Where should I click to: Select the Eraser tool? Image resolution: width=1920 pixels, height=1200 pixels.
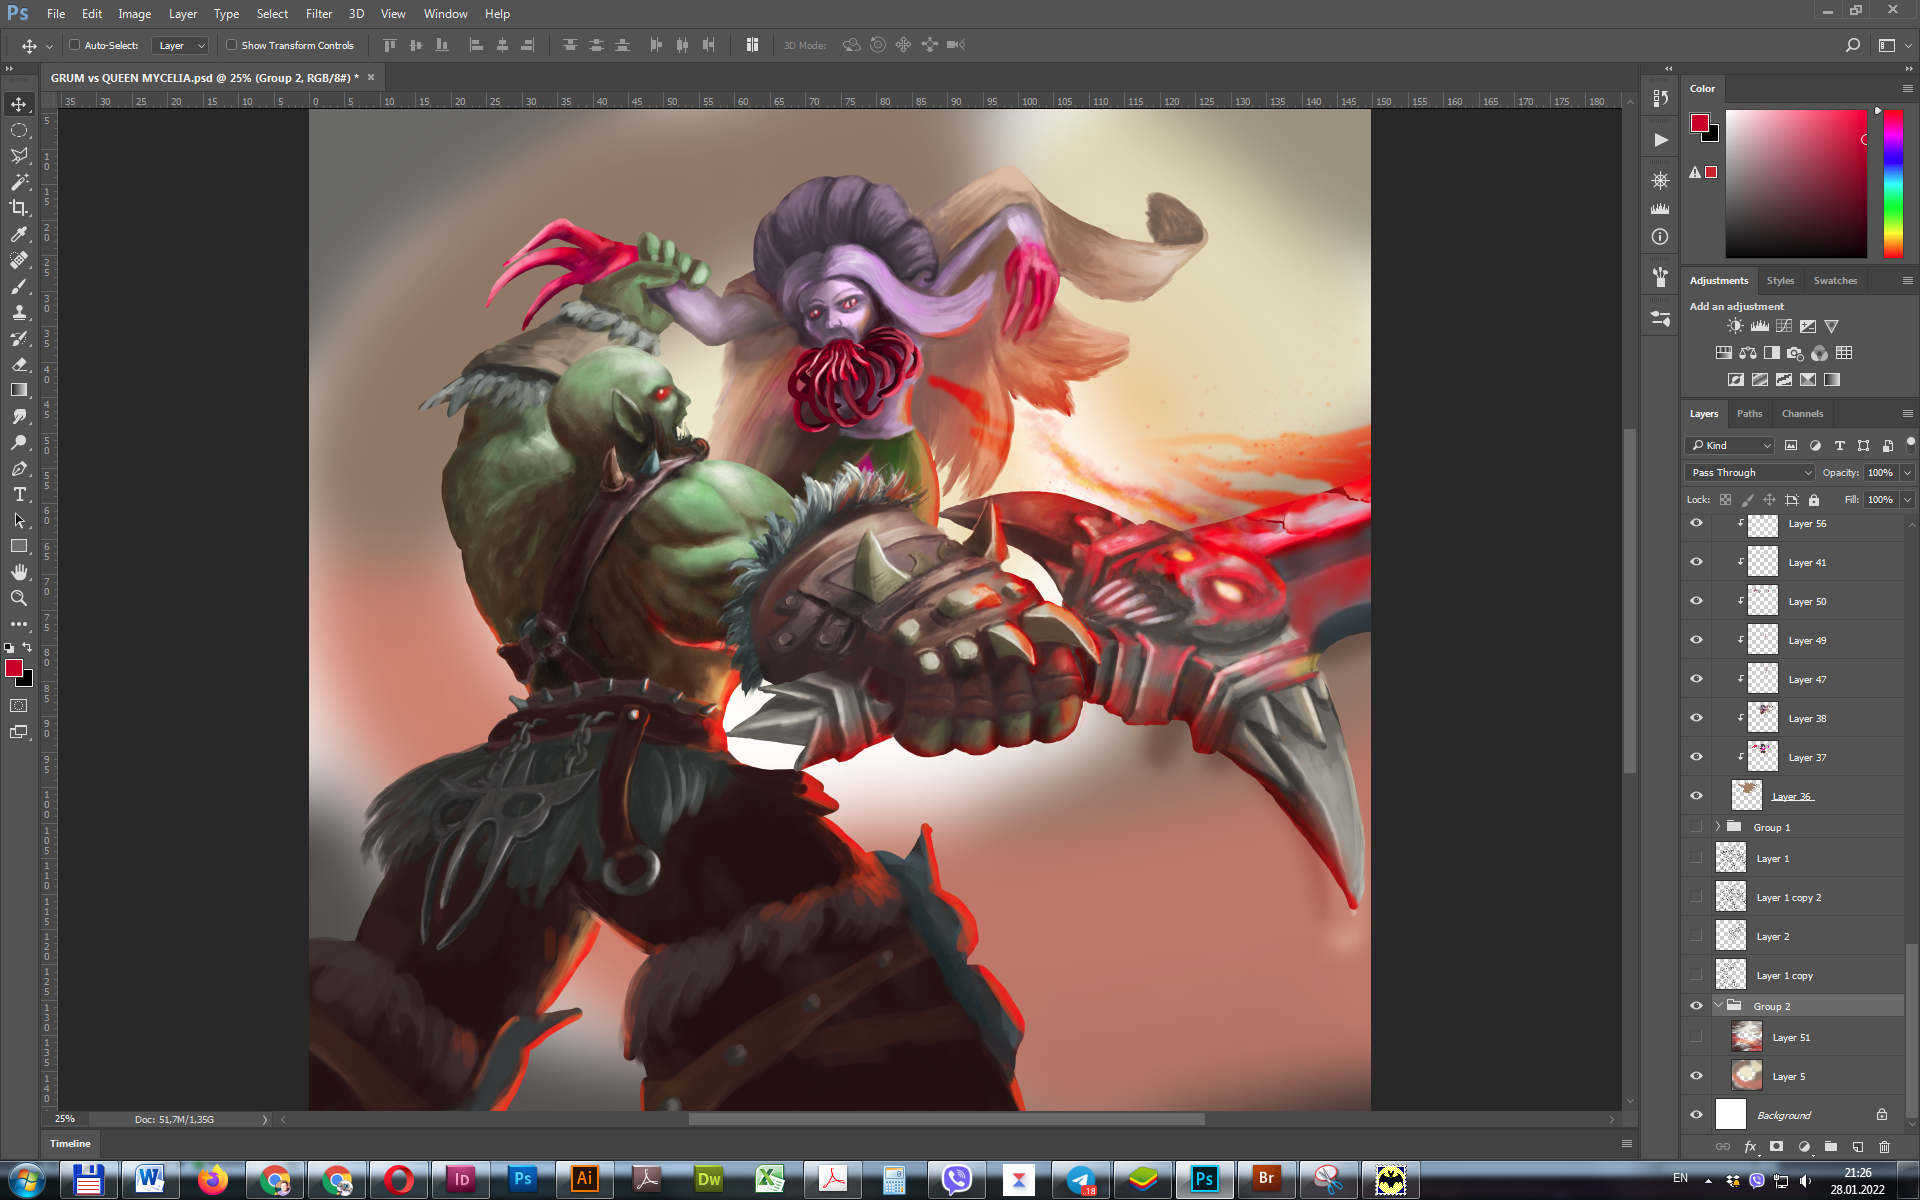click(19, 364)
